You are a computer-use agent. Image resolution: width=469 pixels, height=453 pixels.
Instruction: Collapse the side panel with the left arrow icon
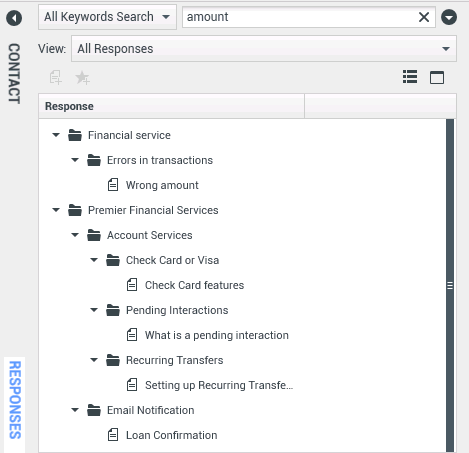[x=14, y=18]
